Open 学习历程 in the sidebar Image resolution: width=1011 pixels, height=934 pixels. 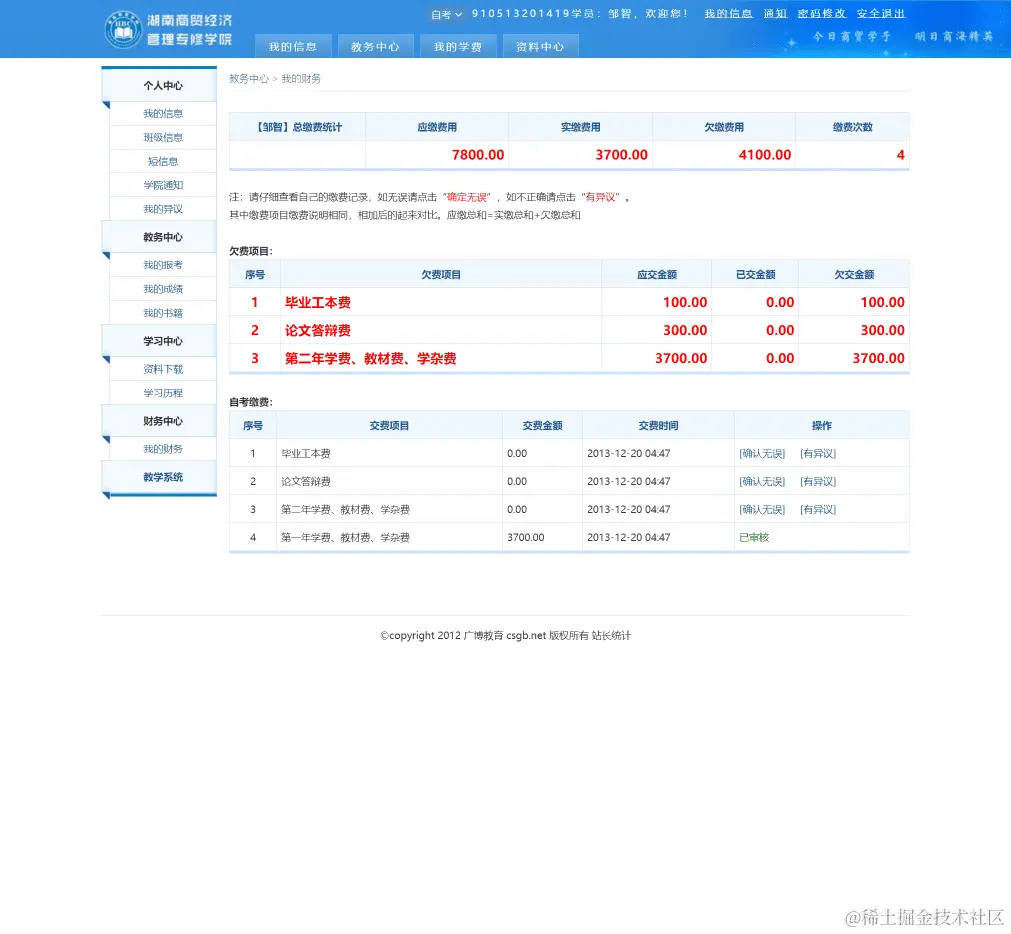pos(163,393)
